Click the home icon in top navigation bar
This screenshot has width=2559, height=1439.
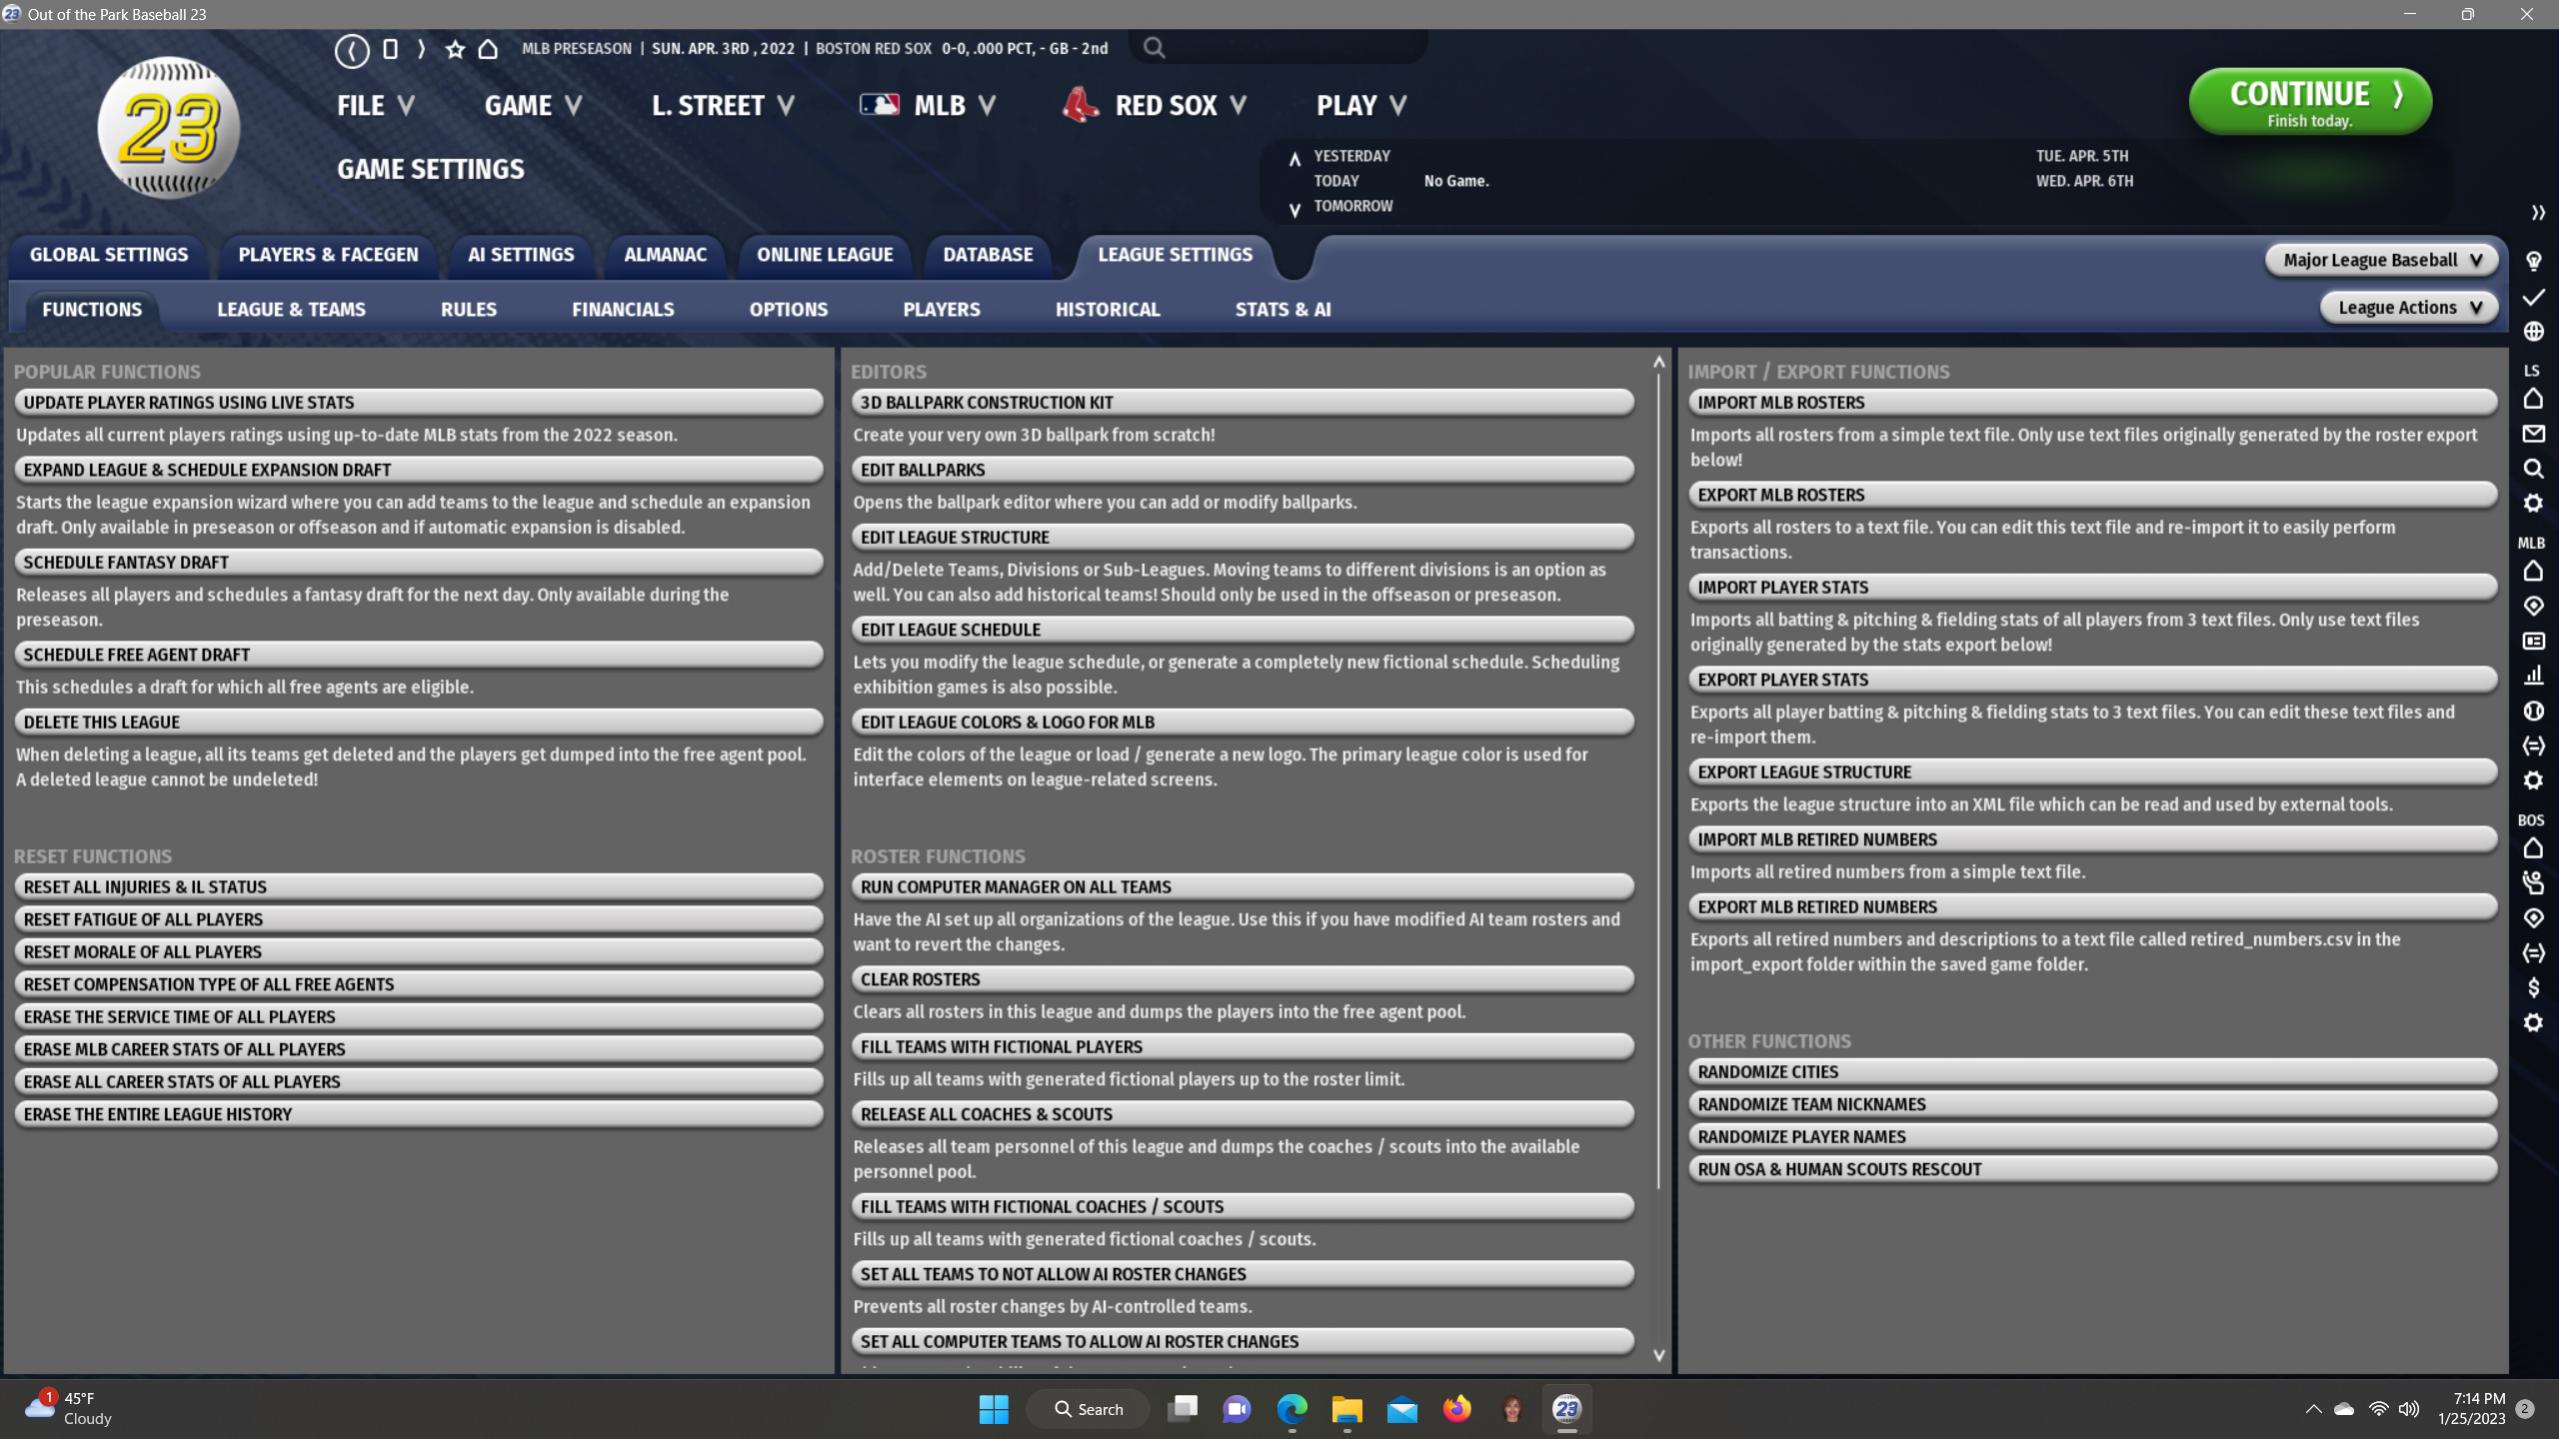(x=488, y=49)
